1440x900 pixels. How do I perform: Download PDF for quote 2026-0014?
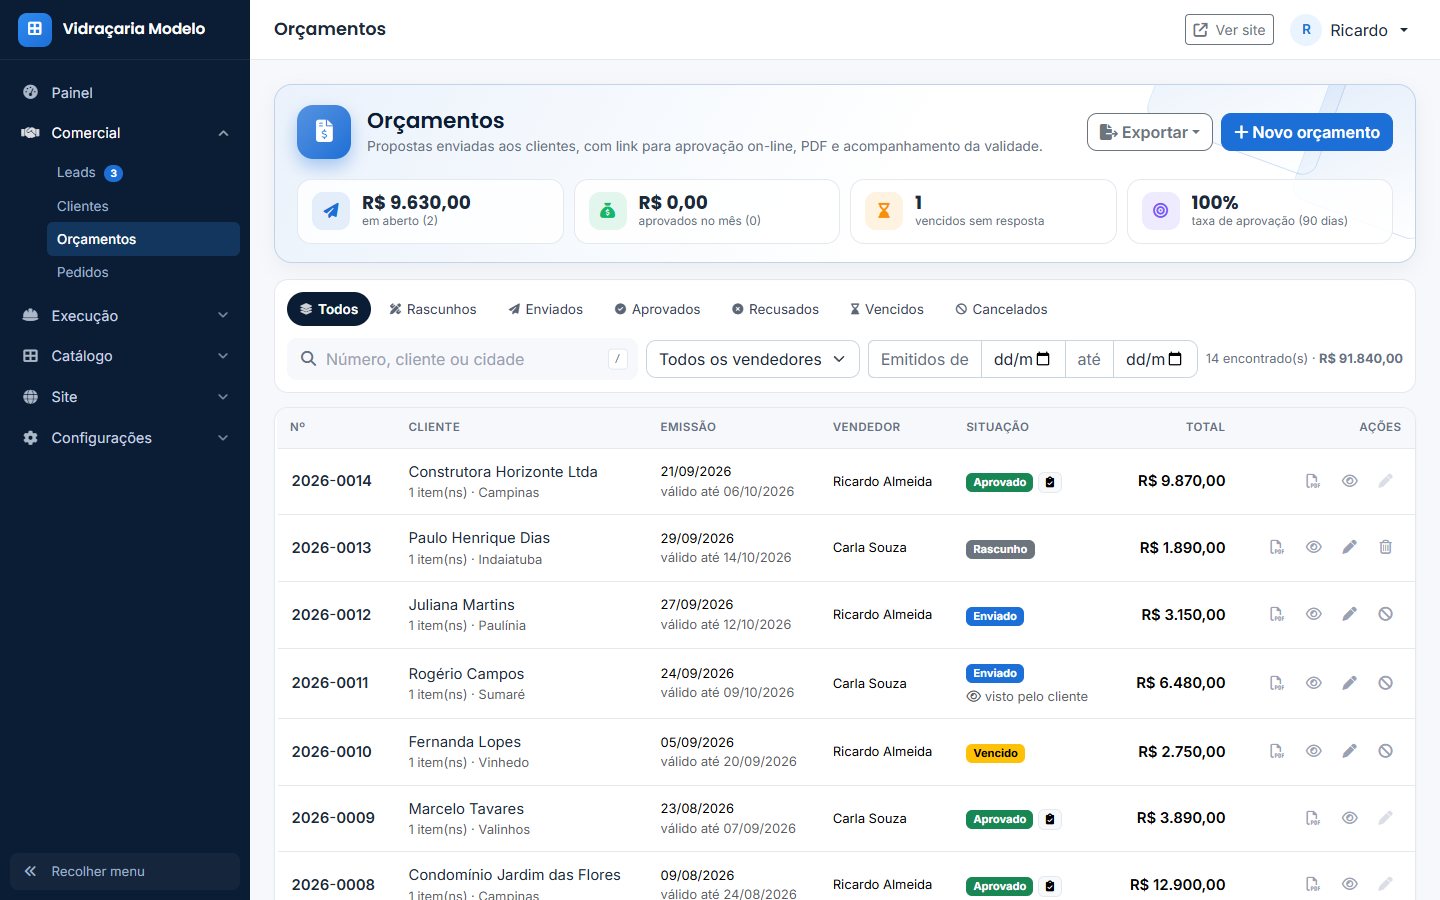[x=1313, y=481]
